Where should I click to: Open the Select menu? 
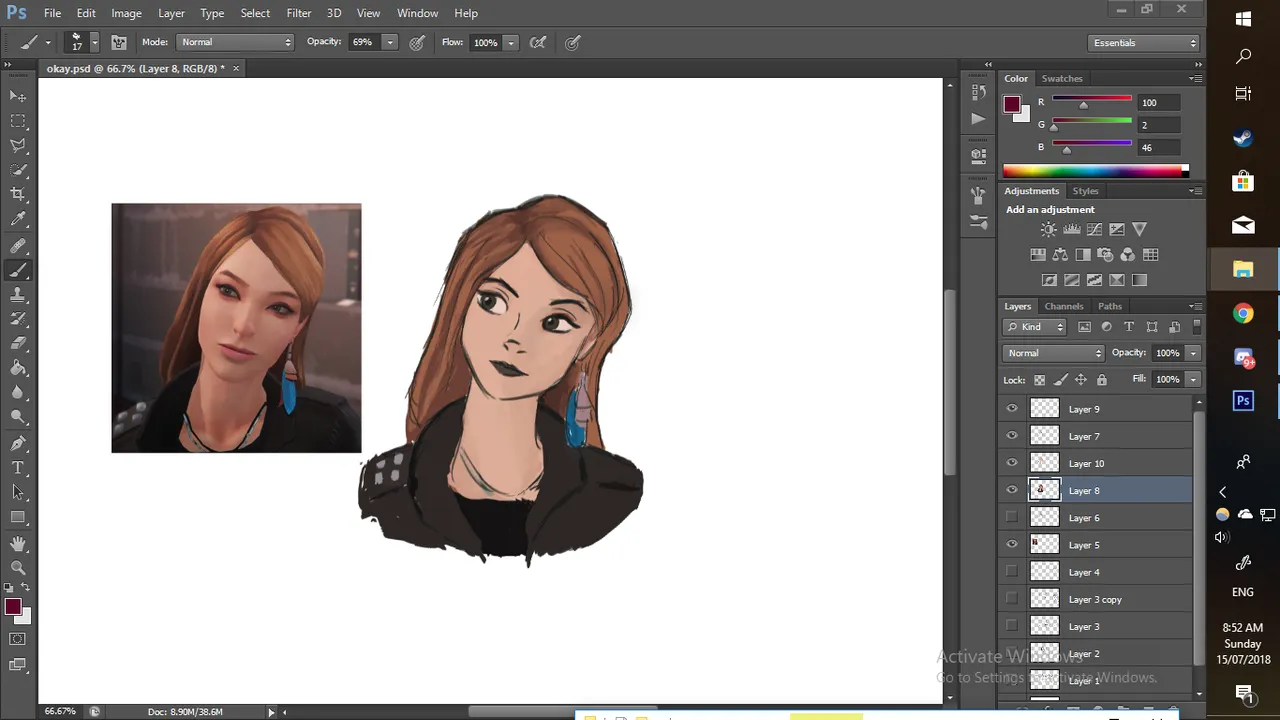(x=255, y=13)
